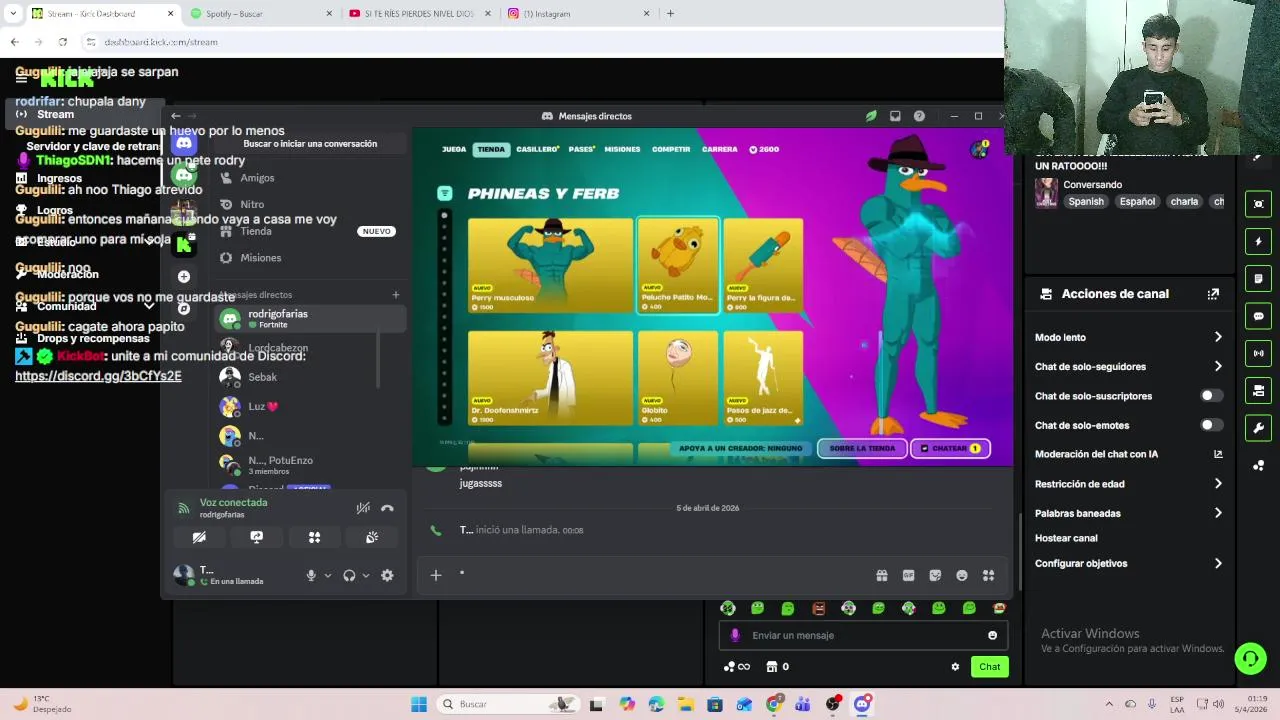Click wrench tool icon in Kick sidebar
The height and width of the screenshot is (720, 1280).
tap(1258, 428)
